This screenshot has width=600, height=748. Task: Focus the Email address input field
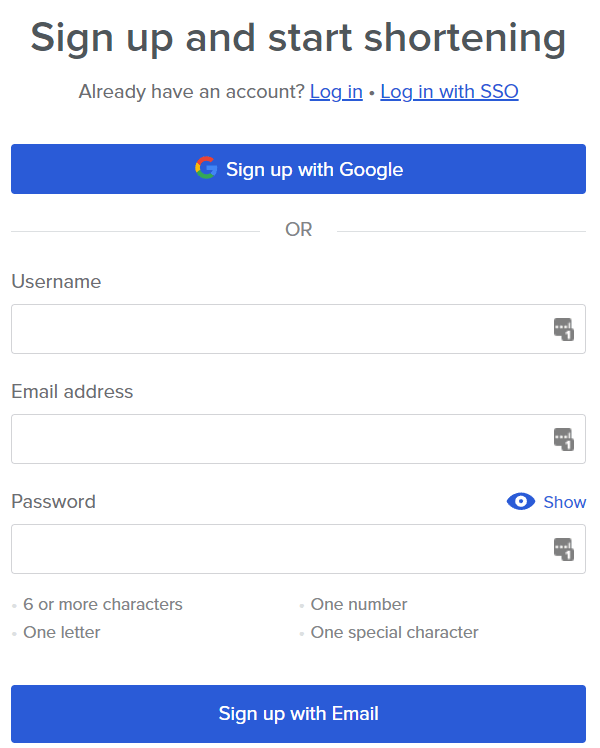point(299,439)
